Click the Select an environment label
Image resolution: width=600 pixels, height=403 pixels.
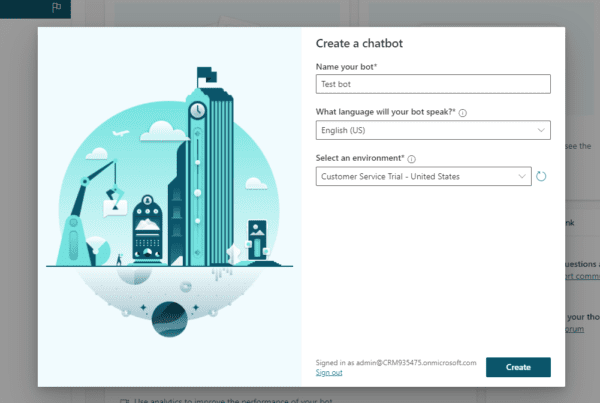(x=360, y=159)
